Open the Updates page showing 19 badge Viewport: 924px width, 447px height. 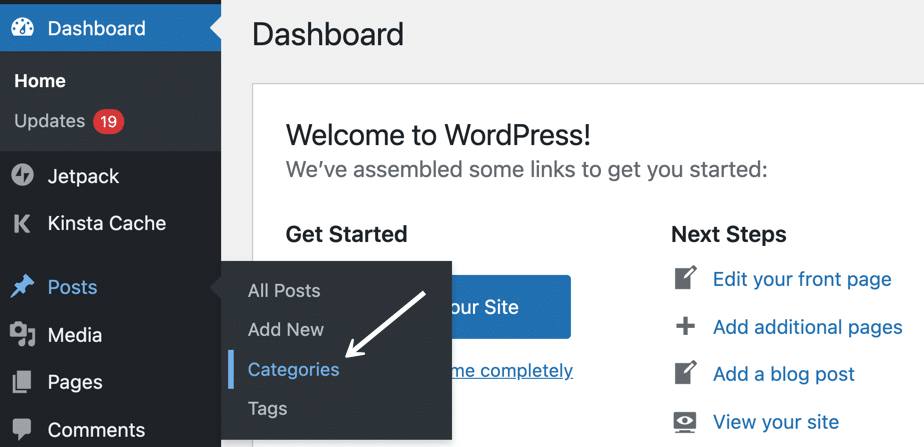coord(50,121)
